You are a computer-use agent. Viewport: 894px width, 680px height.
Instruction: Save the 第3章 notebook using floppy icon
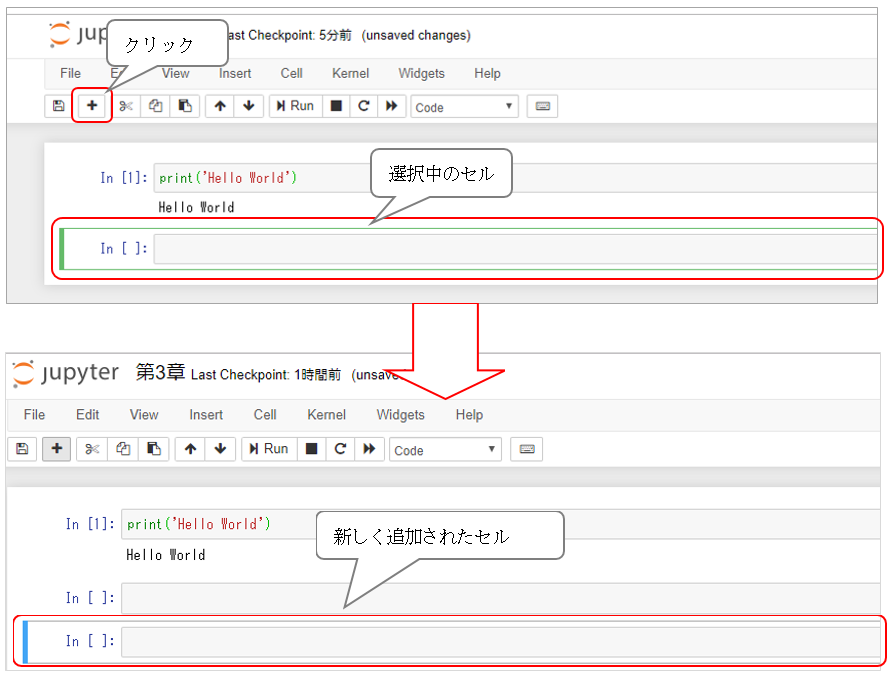(x=22, y=449)
